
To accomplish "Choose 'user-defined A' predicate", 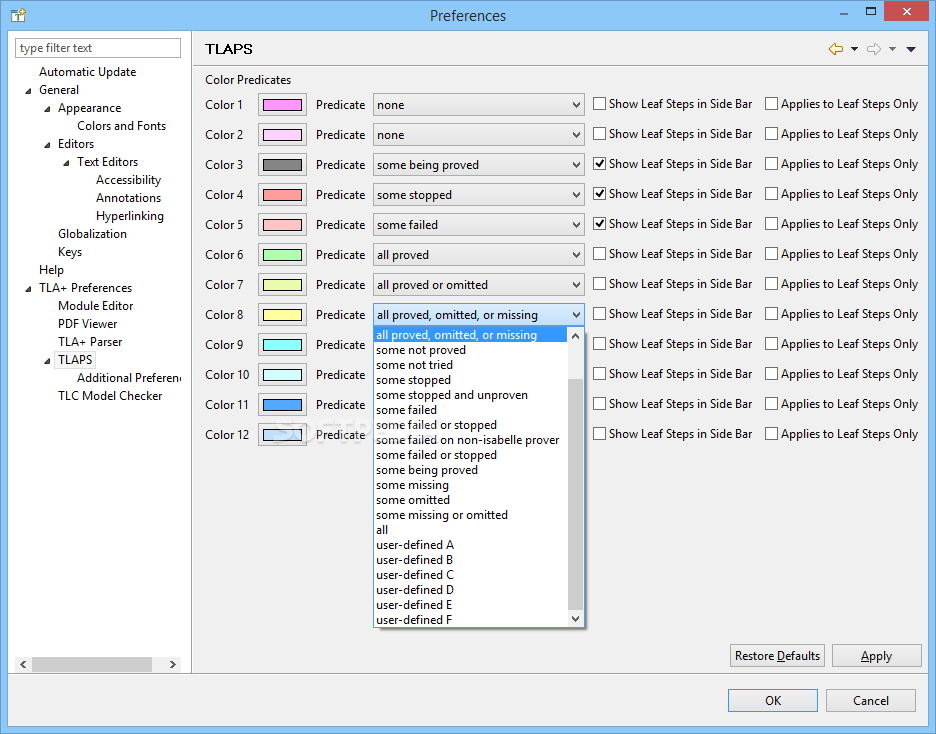I will click(x=470, y=545).
